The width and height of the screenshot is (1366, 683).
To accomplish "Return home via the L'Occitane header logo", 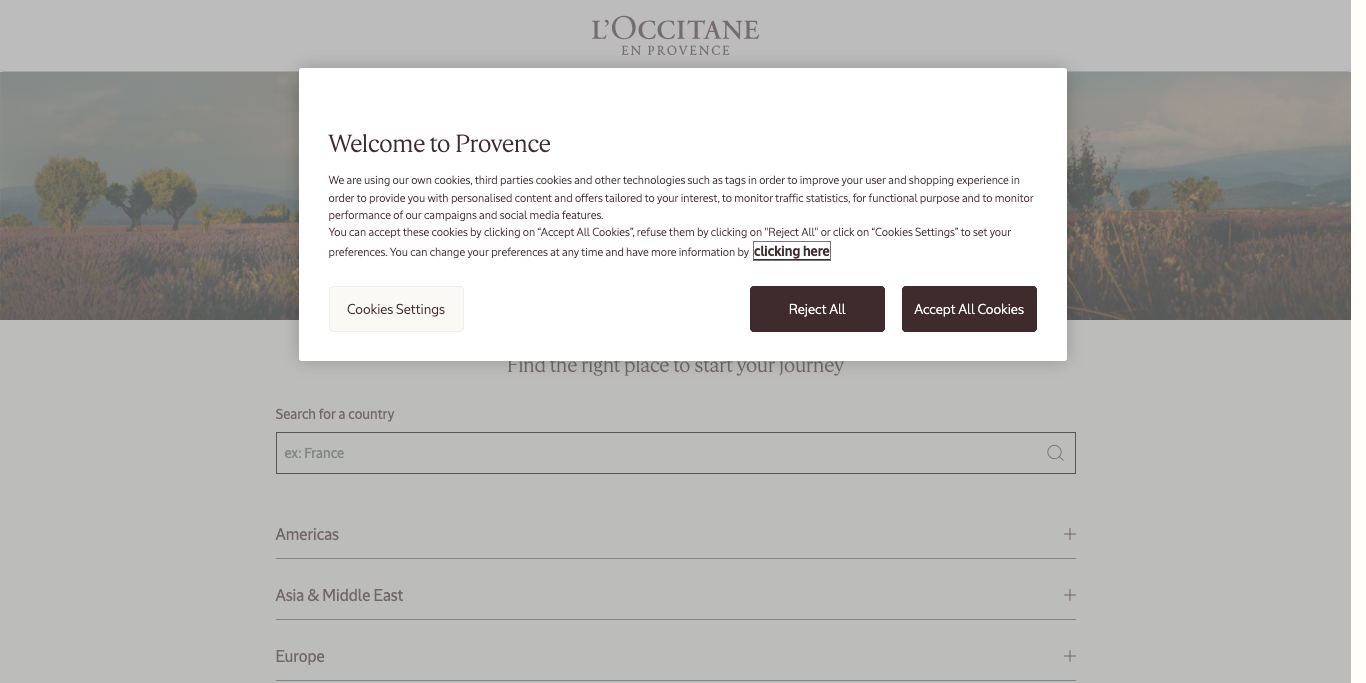I will (675, 35).
